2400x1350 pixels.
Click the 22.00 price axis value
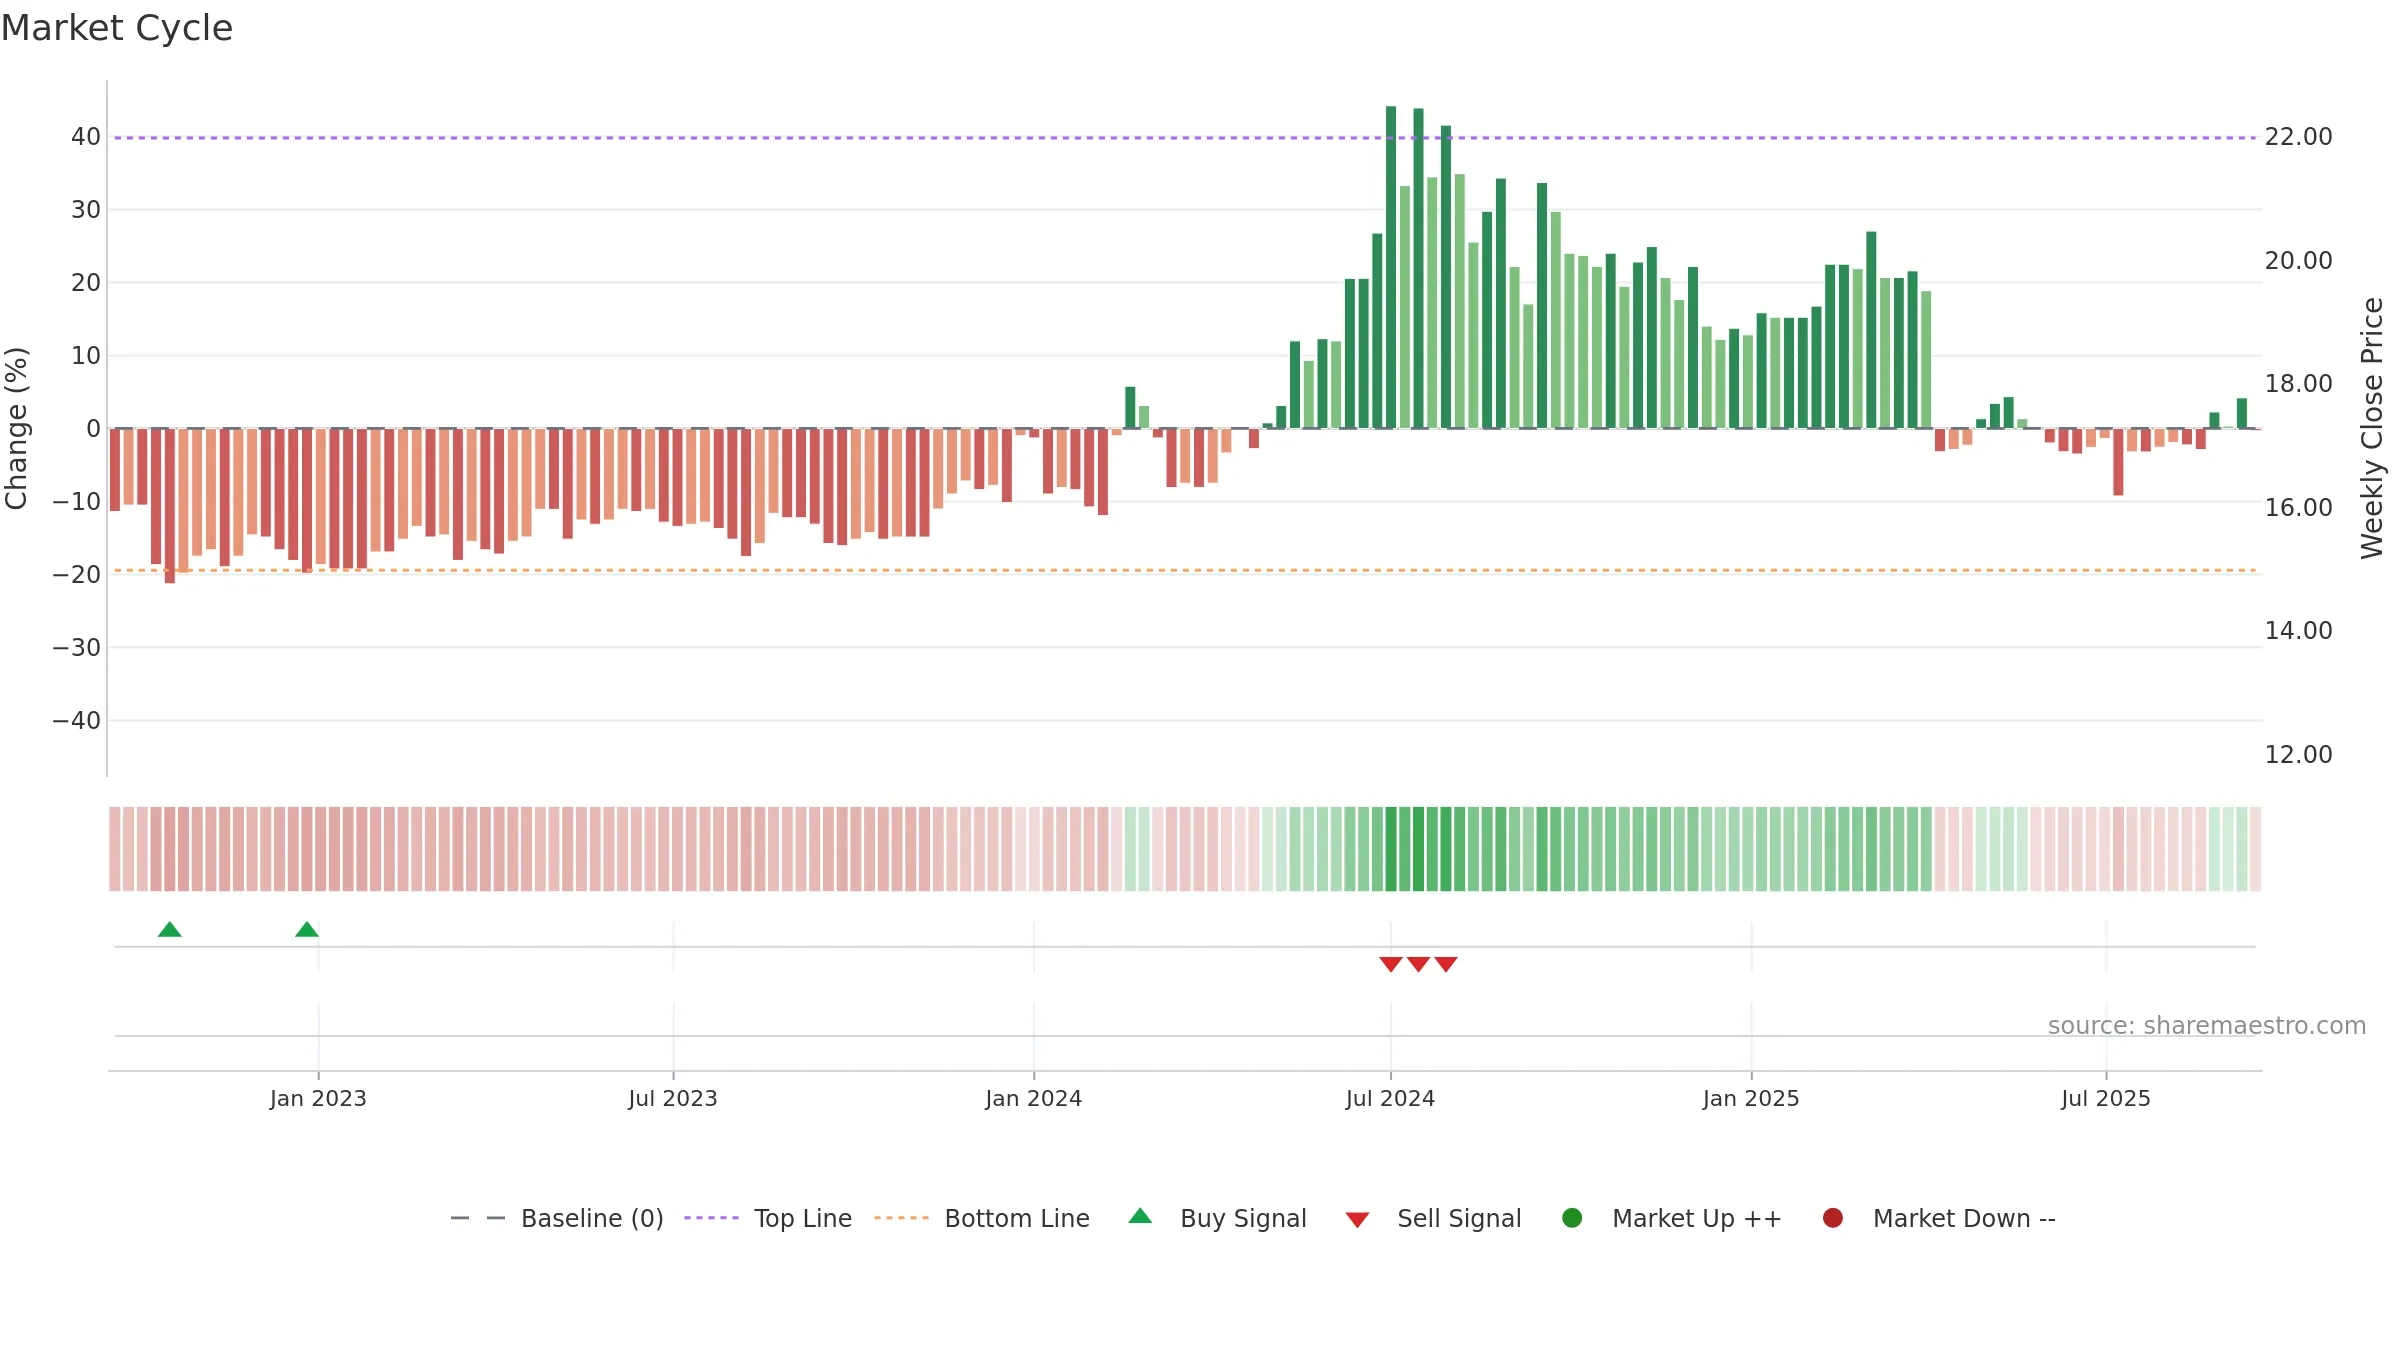point(2298,137)
